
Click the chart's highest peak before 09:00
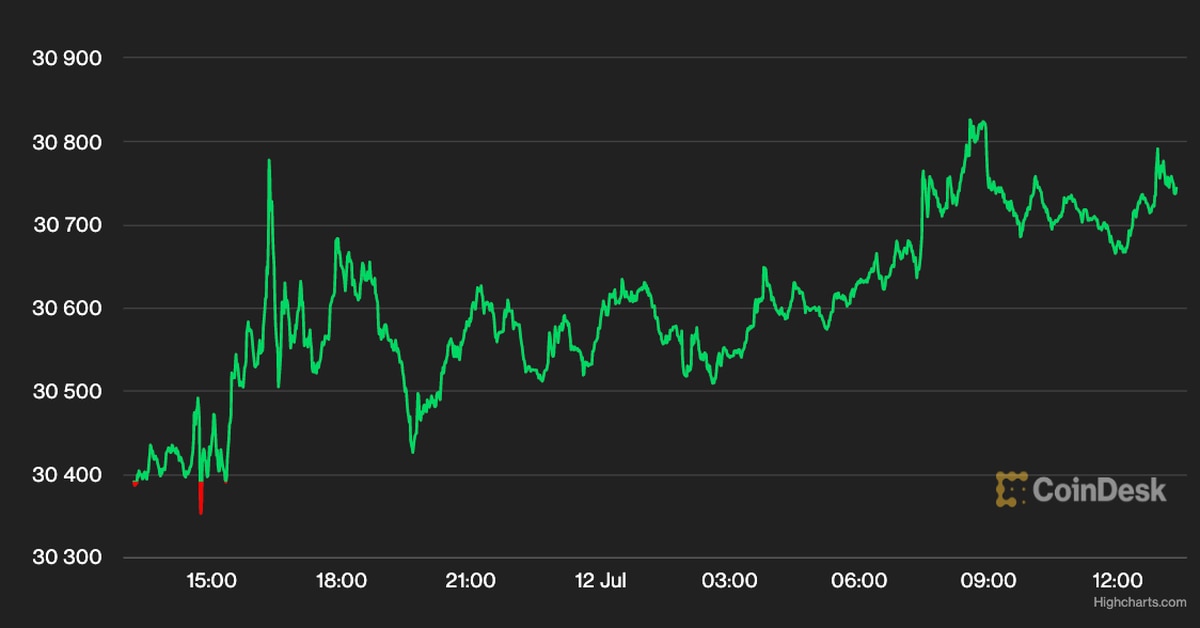(970, 122)
